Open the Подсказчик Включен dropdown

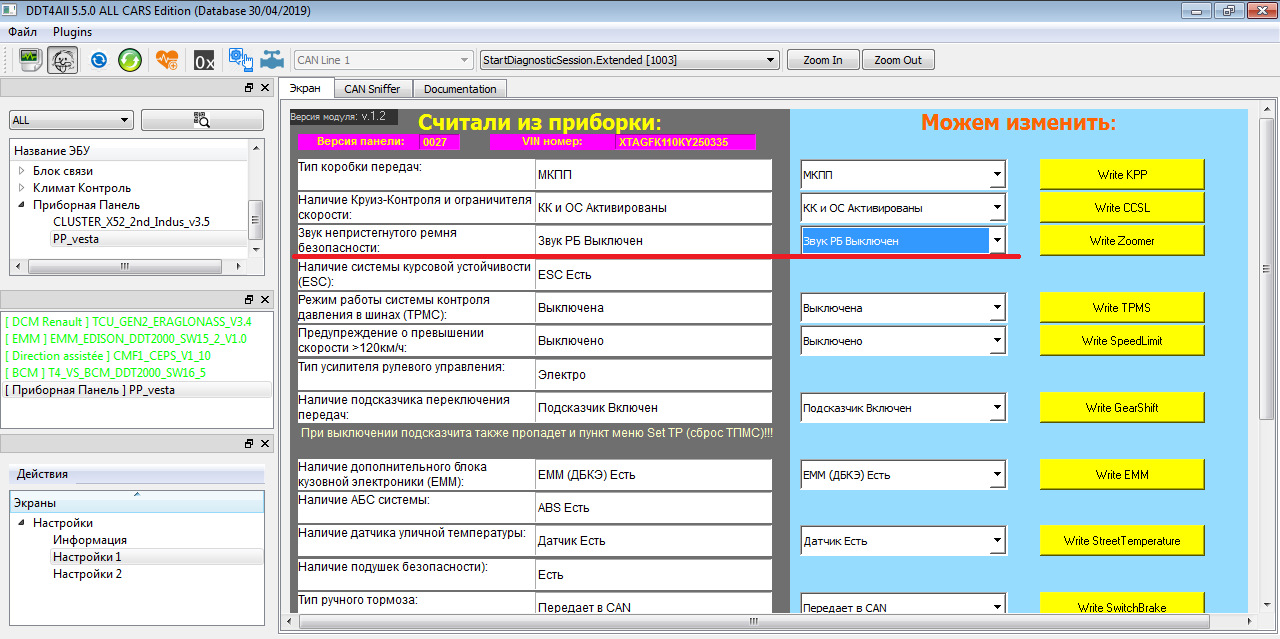coord(902,408)
